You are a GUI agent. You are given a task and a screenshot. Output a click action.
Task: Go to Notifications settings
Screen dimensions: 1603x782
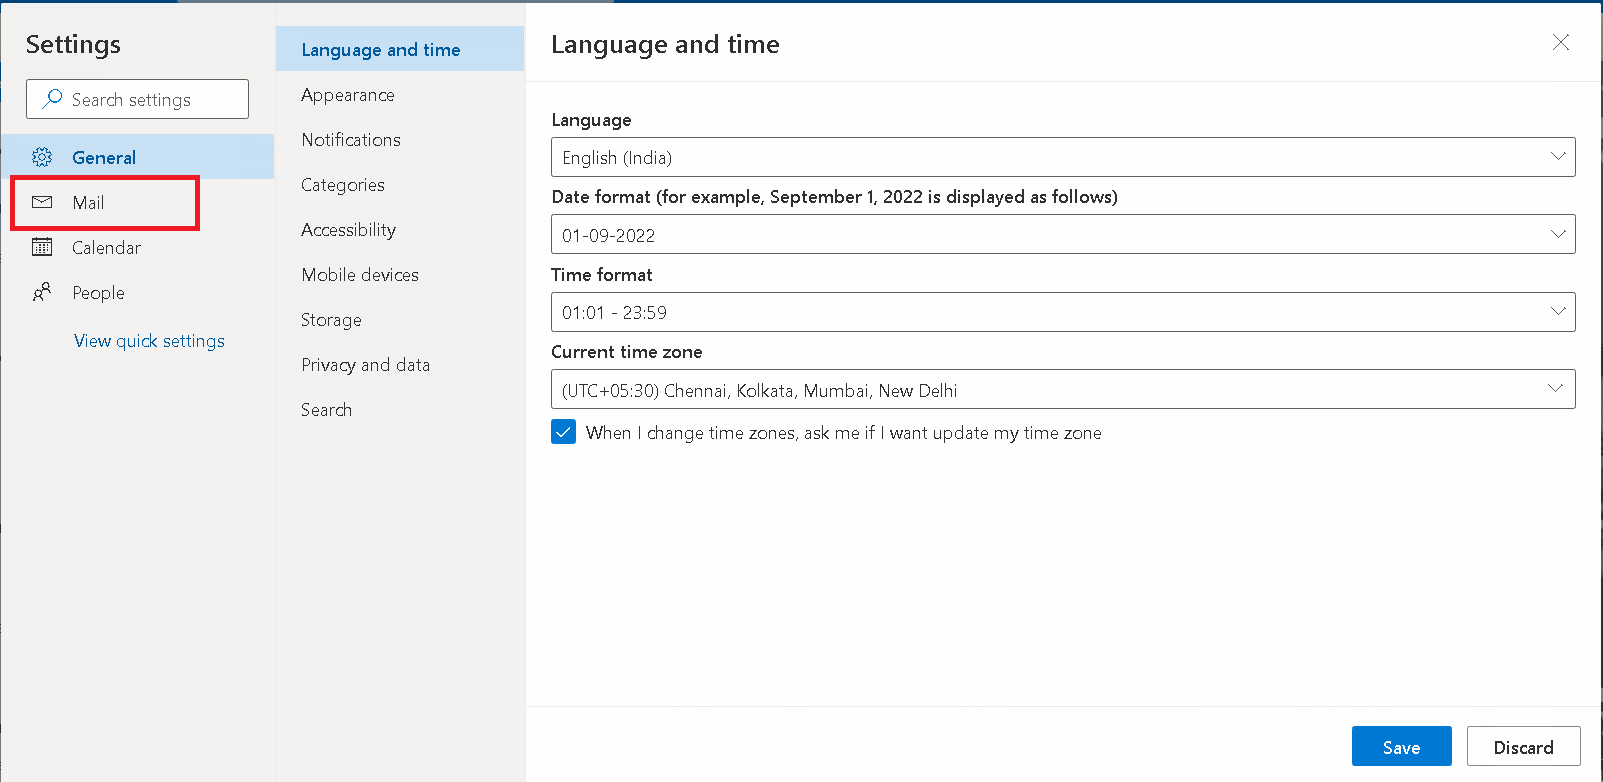point(400,139)
